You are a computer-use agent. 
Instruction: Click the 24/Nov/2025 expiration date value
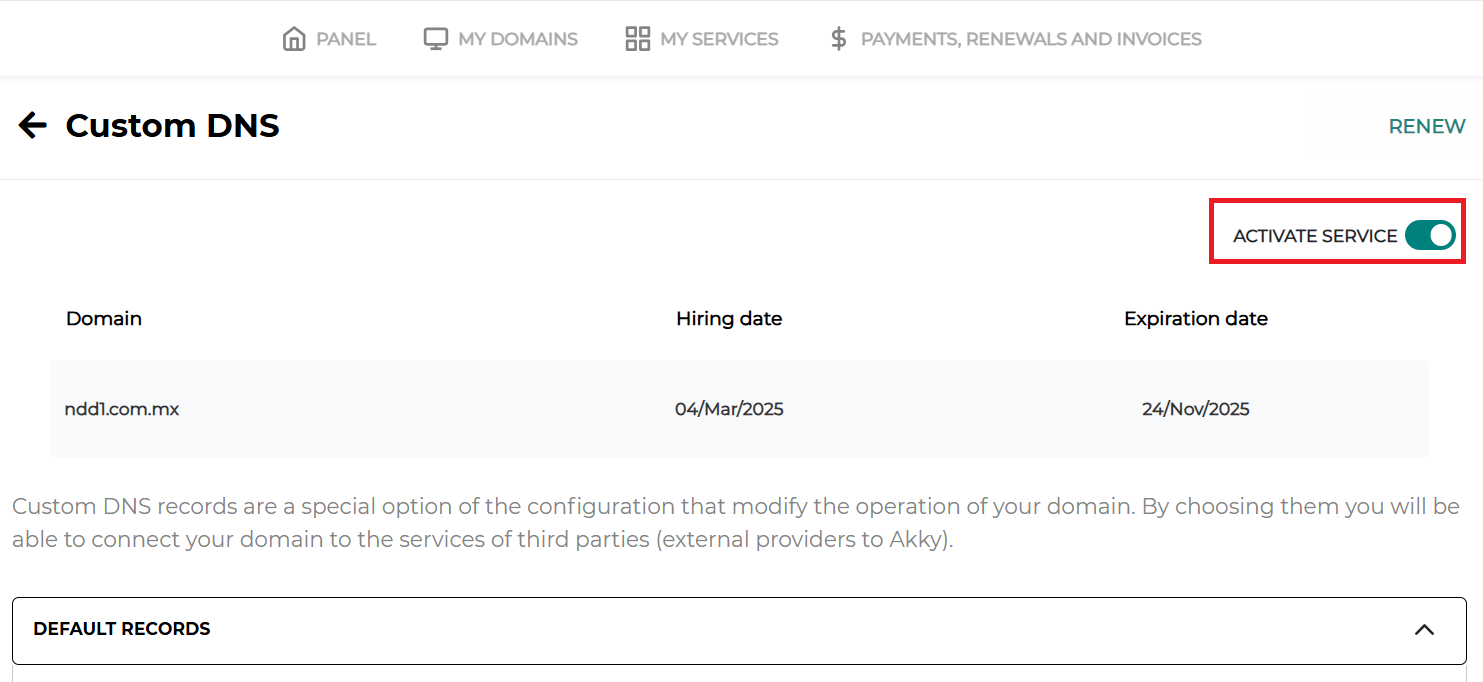click(1195, 409)
